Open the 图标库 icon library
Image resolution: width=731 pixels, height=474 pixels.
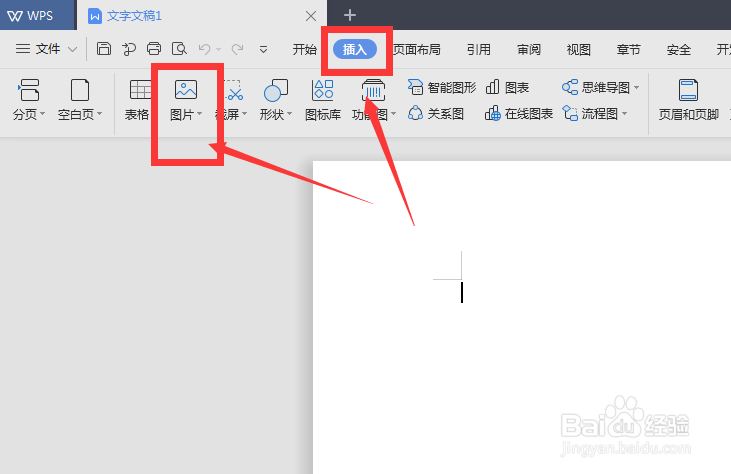coord(323,100)
